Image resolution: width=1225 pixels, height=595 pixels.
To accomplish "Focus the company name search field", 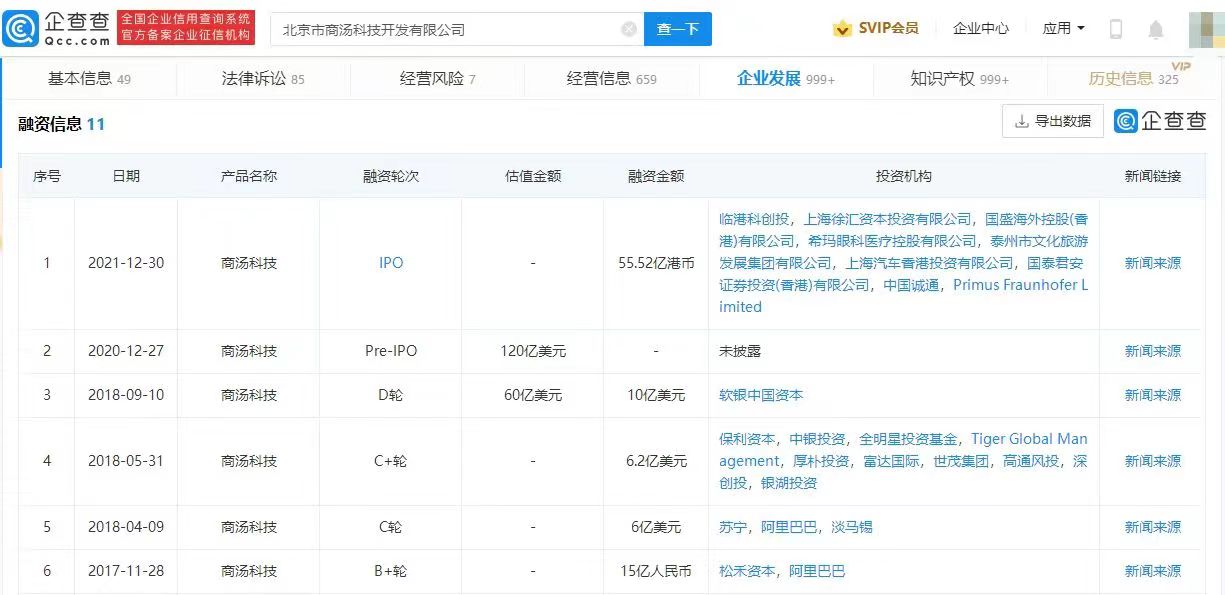I will tap(458, 29).
